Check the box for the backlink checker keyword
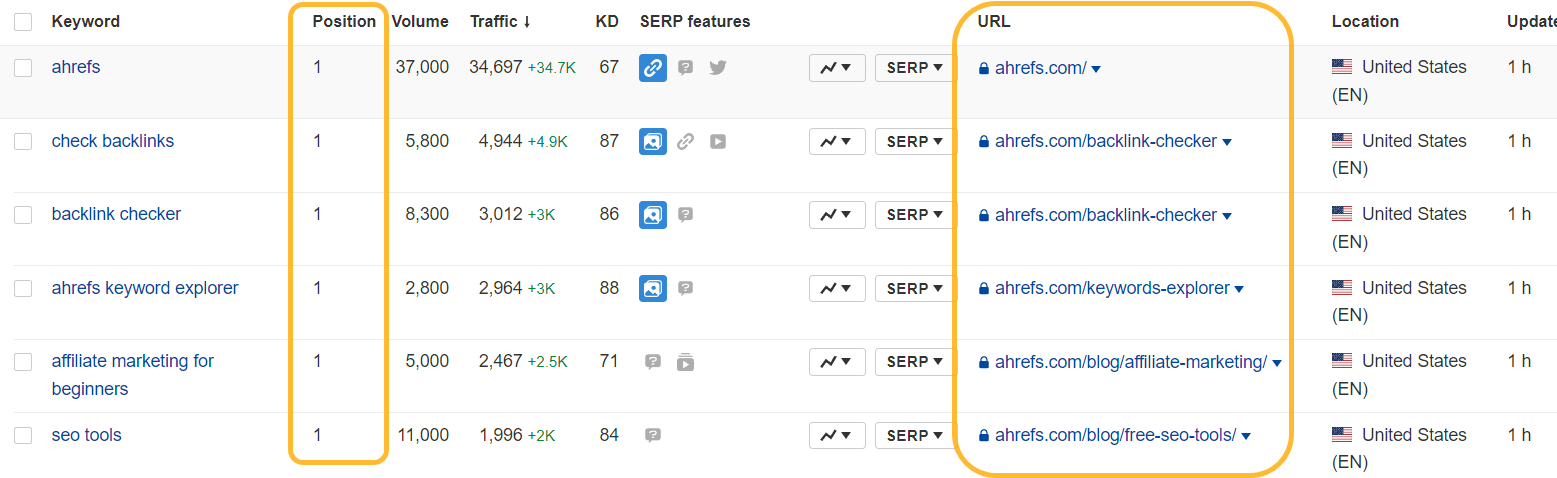Viewport: 1557px width, 478px height. click(23, 215)
